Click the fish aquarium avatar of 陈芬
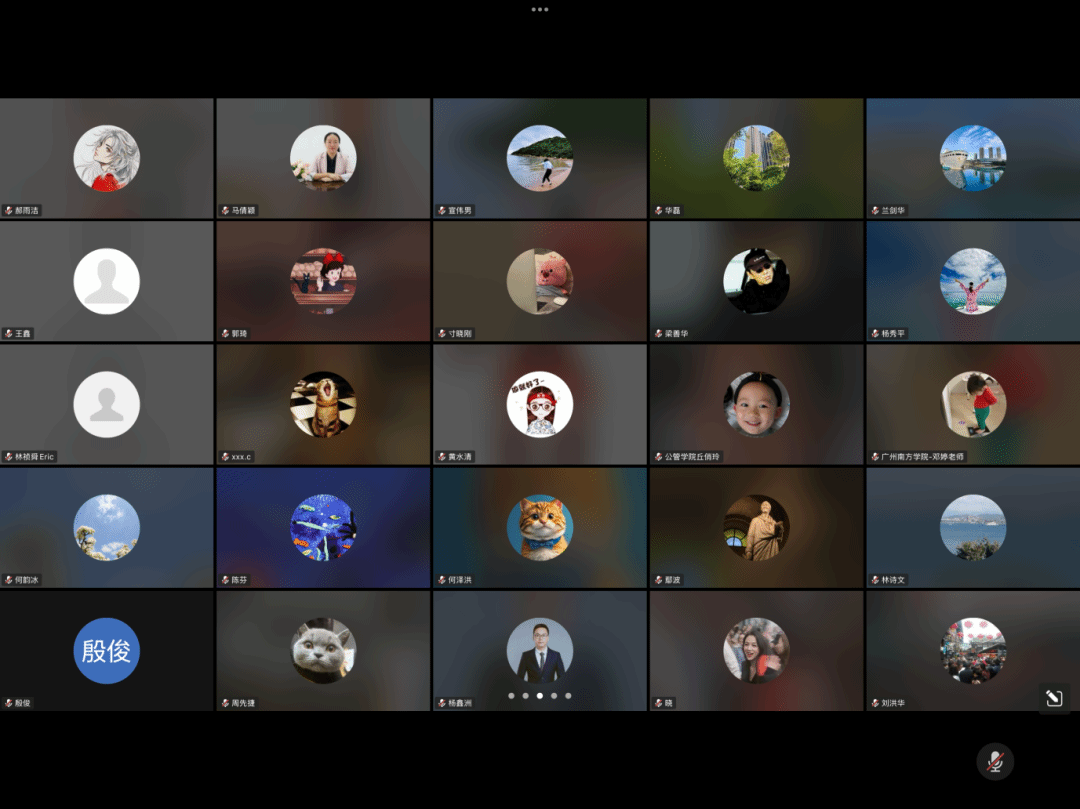This screenshot has width=1080, height=809. click(x=323, y=528)
